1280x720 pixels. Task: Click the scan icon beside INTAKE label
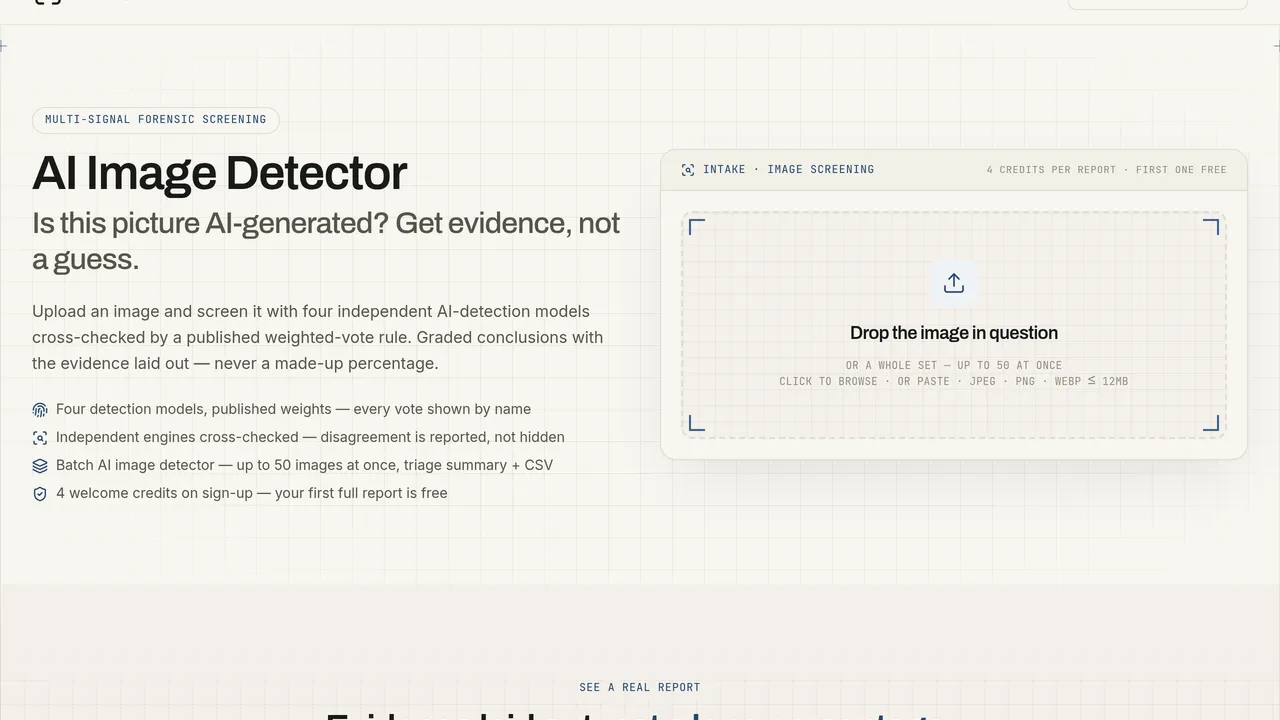(688, 170)
